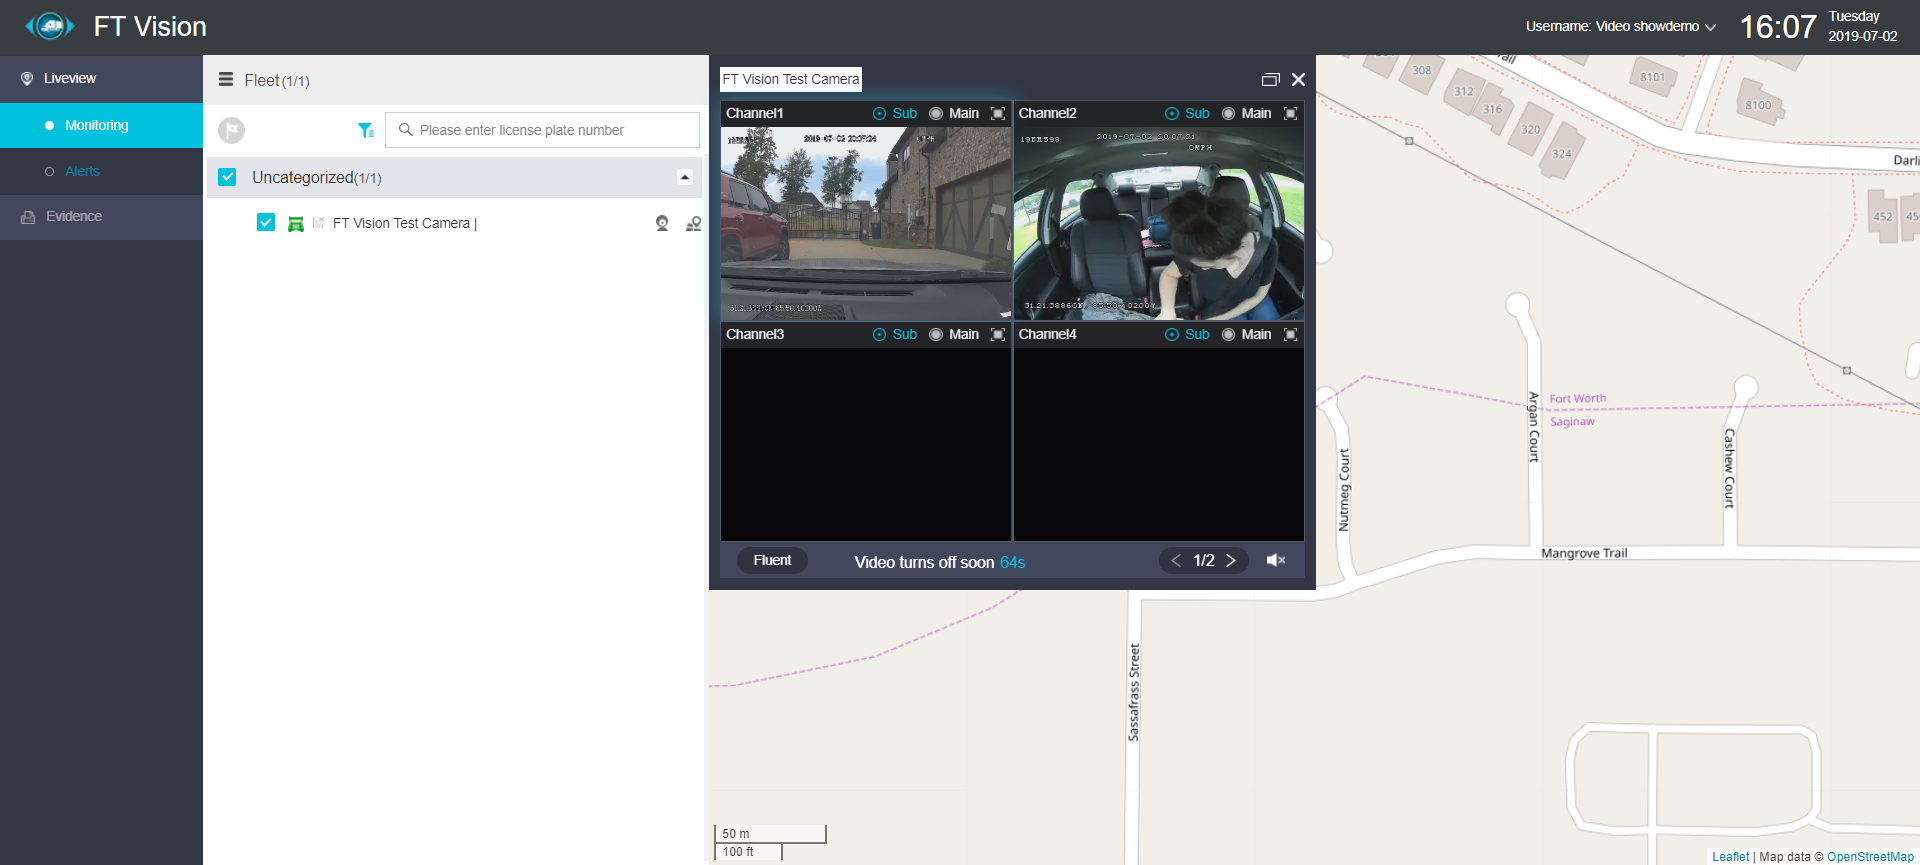Viewport: 1920px width, 865px height.
Task: Select Main stream for Channel2
Action: point(1246,113)
